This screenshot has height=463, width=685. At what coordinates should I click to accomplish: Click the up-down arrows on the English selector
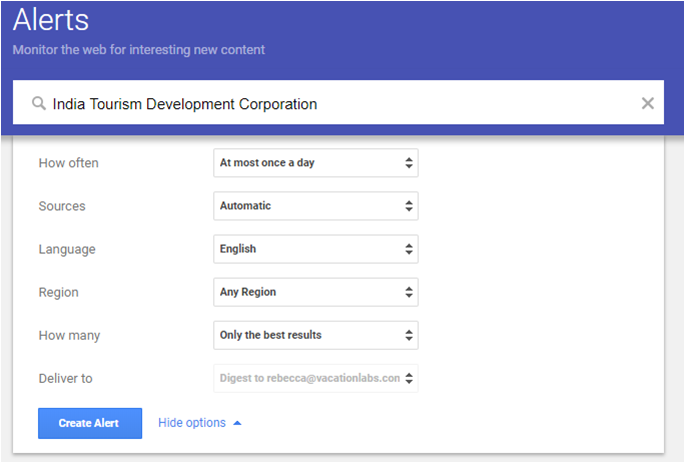408,249
